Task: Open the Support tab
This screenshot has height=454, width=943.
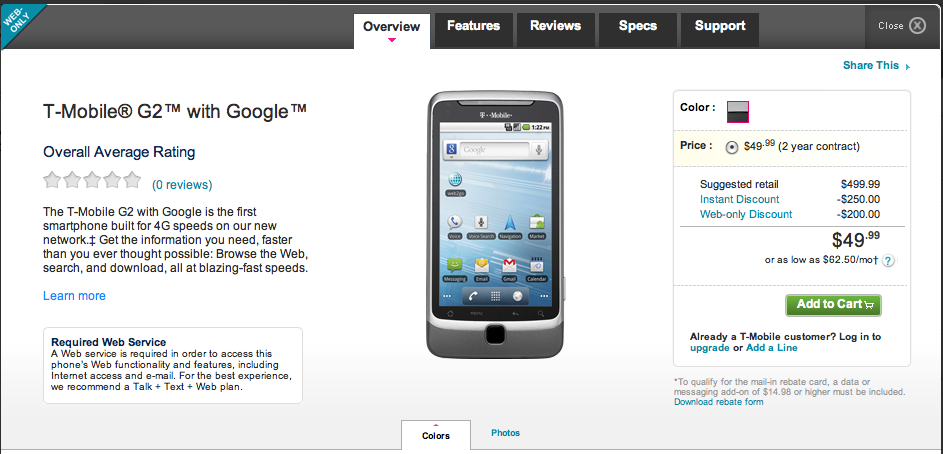Action: [x=720, y=26]
